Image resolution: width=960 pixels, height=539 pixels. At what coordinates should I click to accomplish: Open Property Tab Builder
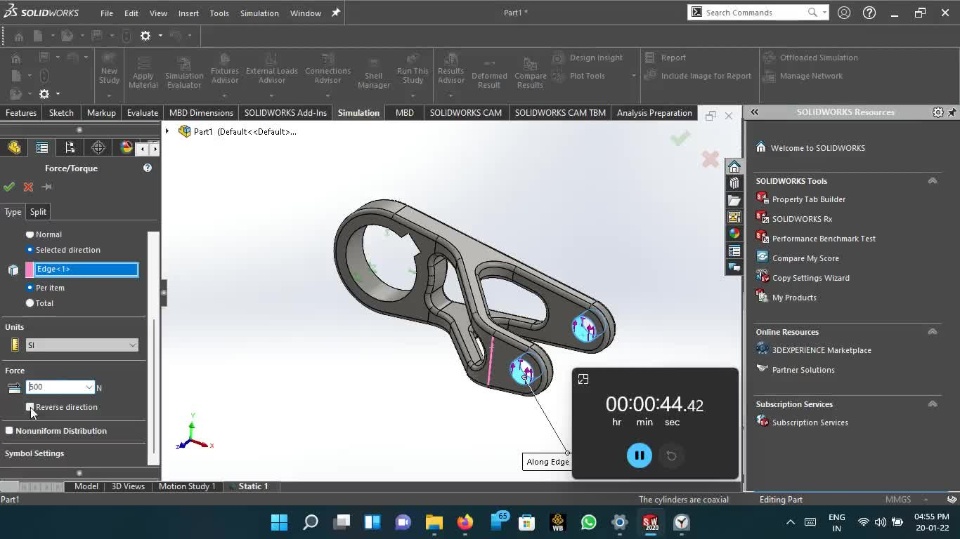(x=808, y=199)
